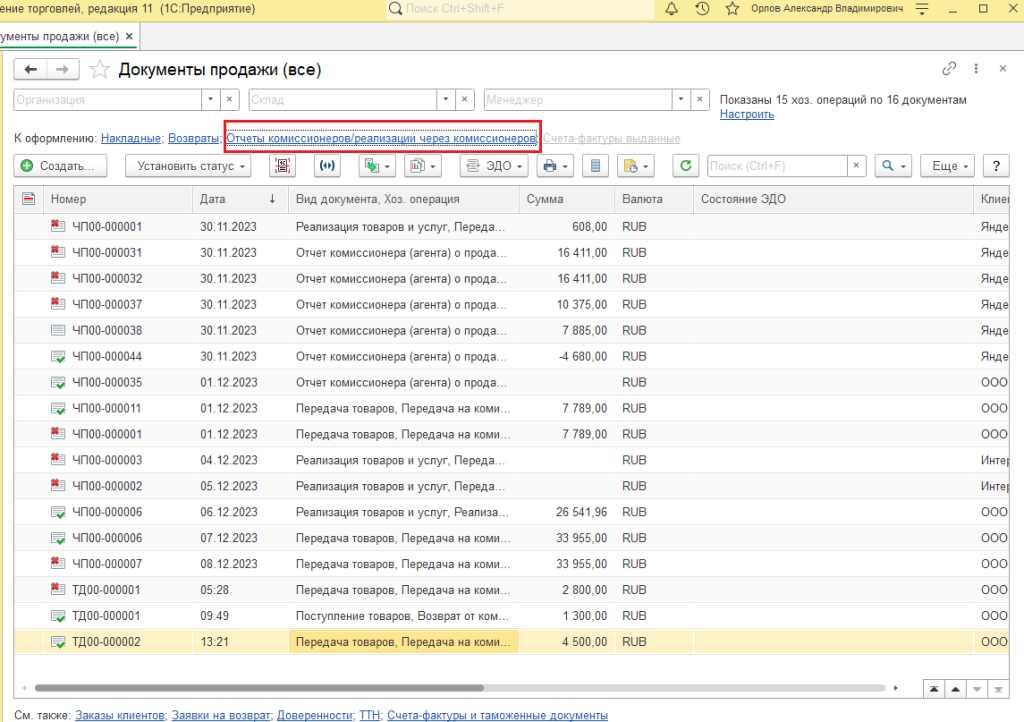Open the notifications bell icon
This screenshot has height=722, width=1024.
click(x=671, y=9)
